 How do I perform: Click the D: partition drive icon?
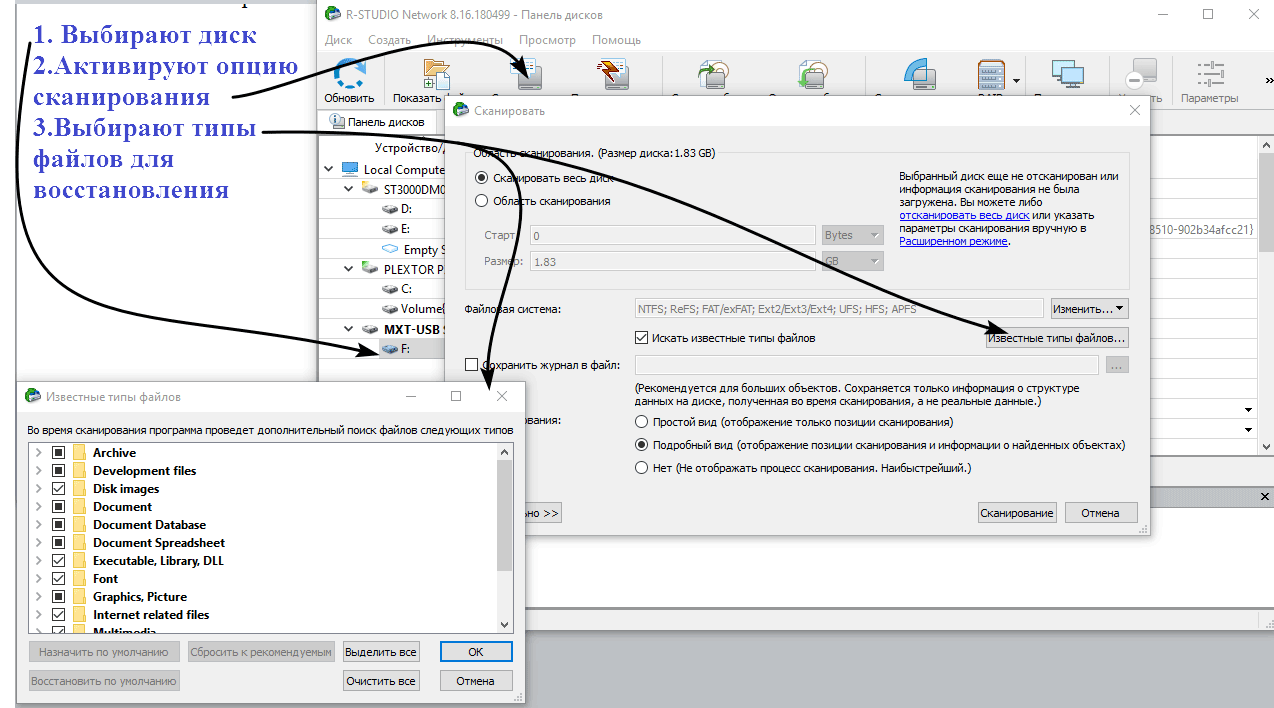point(390,209)
